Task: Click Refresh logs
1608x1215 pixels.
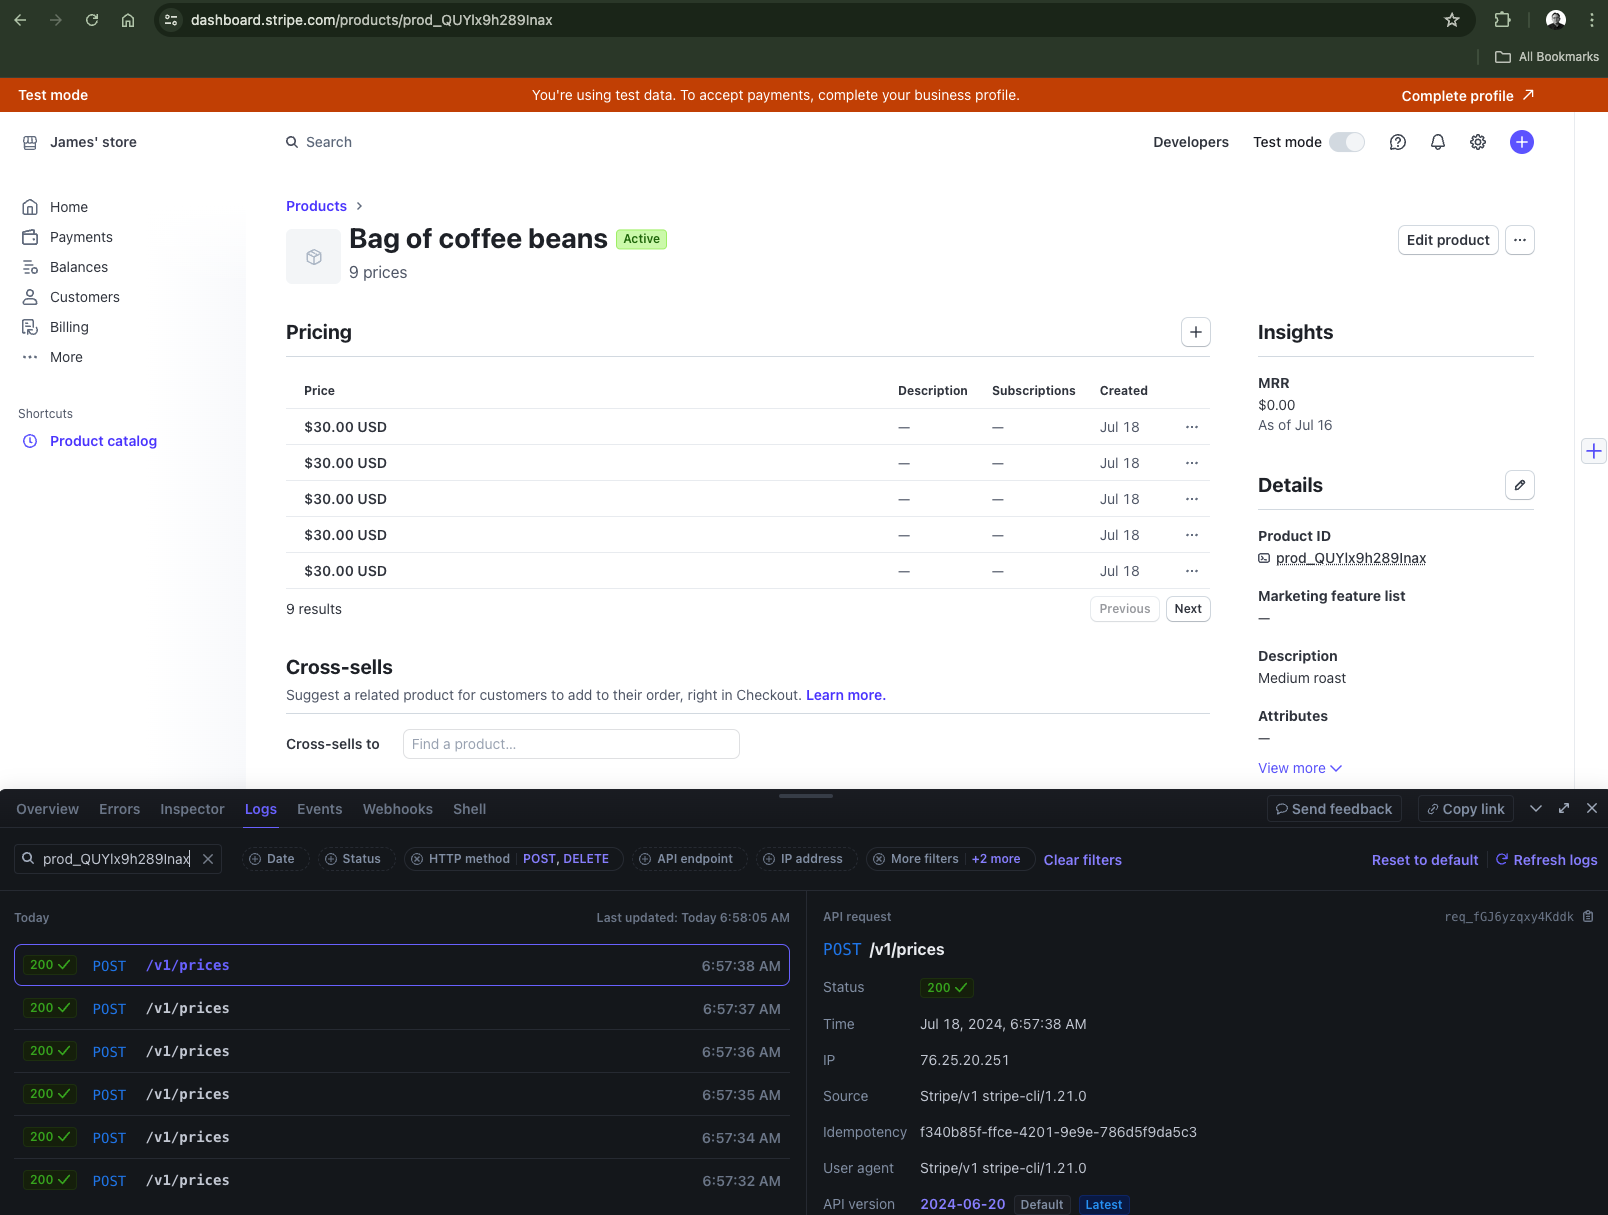Action: click(1546, 860)
